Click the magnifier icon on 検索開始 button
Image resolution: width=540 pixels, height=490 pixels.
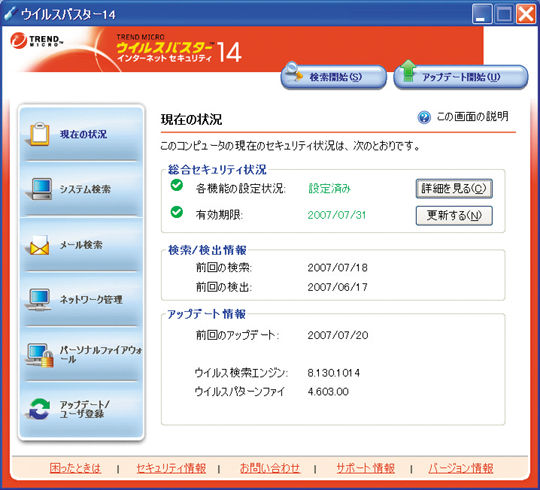click(294, 72)
